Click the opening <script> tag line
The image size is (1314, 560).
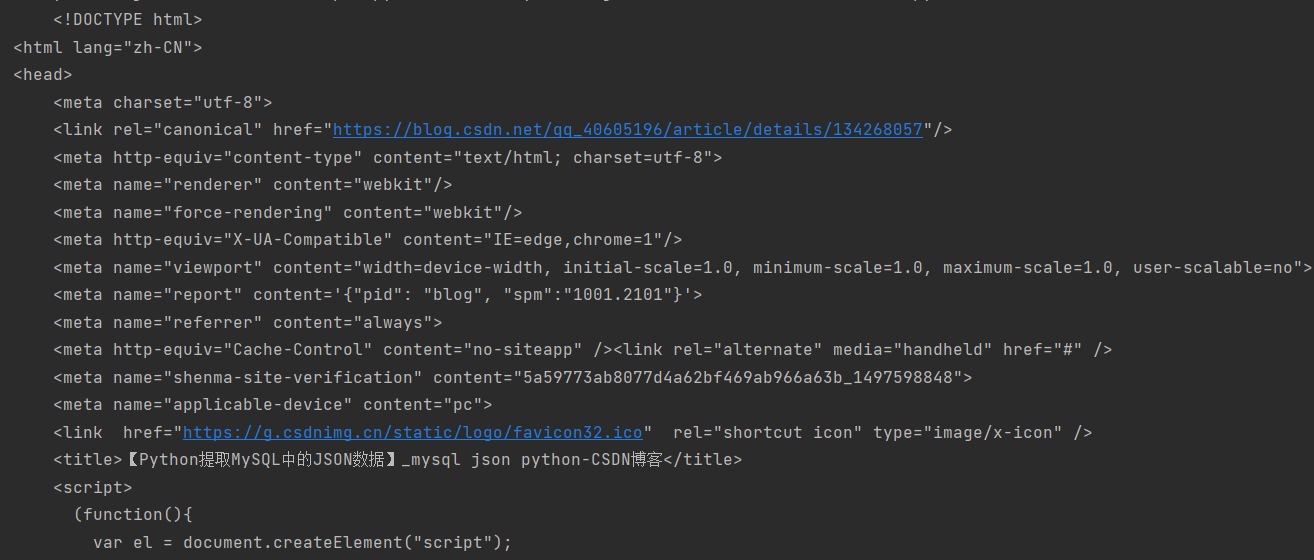(x=92, y=488)
